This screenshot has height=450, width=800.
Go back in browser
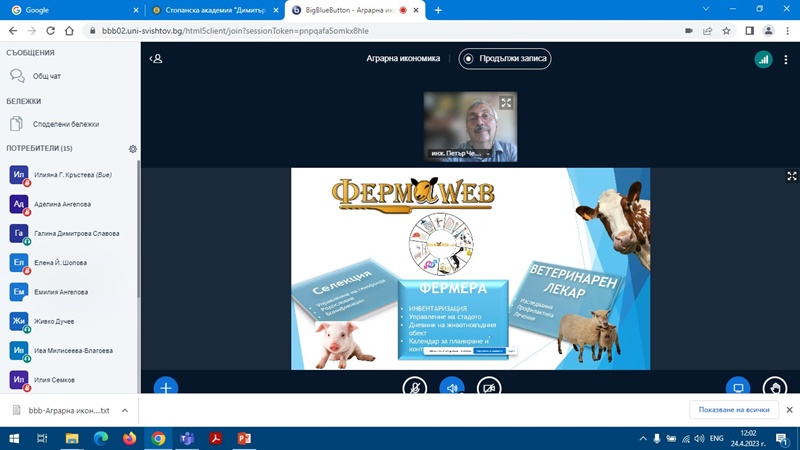13,31
